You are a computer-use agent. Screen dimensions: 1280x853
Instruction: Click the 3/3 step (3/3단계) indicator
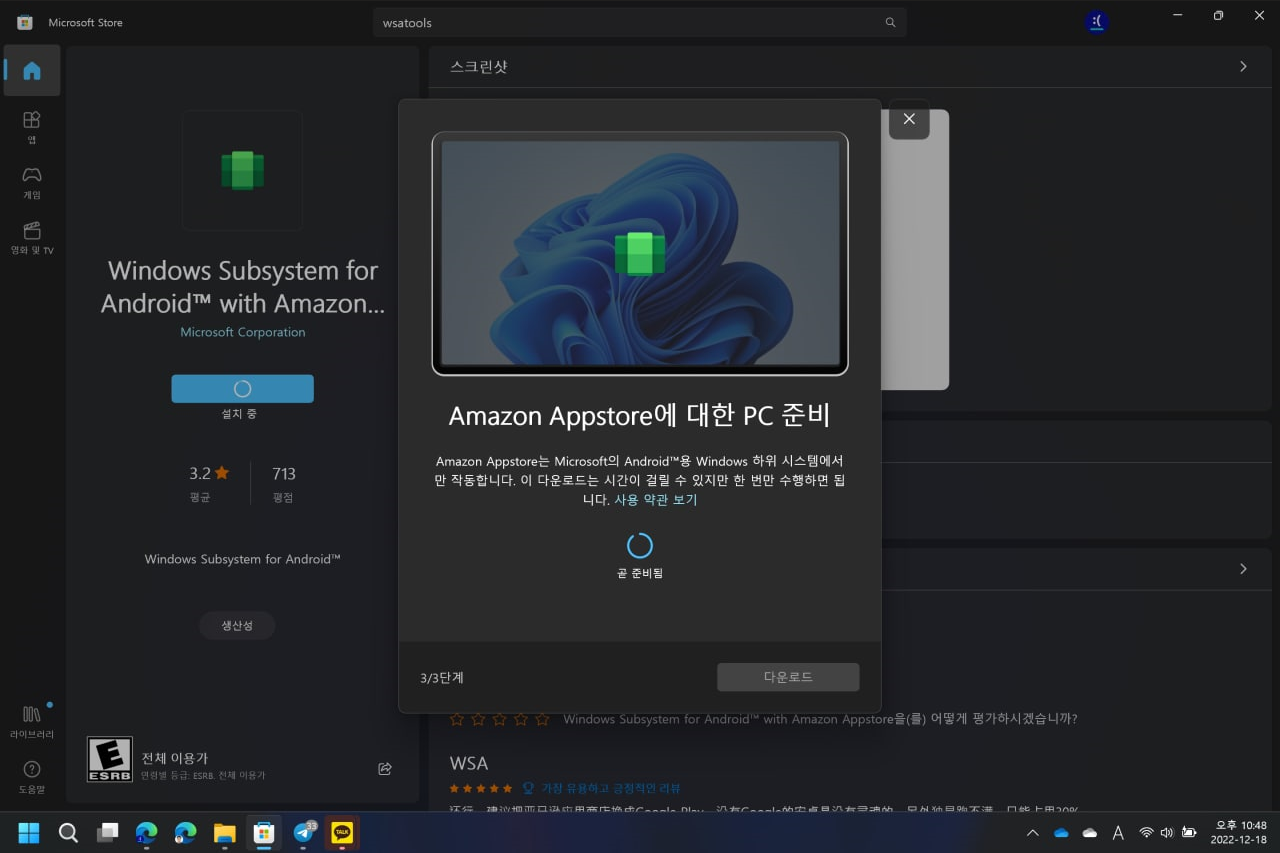(x=442, y=677)
